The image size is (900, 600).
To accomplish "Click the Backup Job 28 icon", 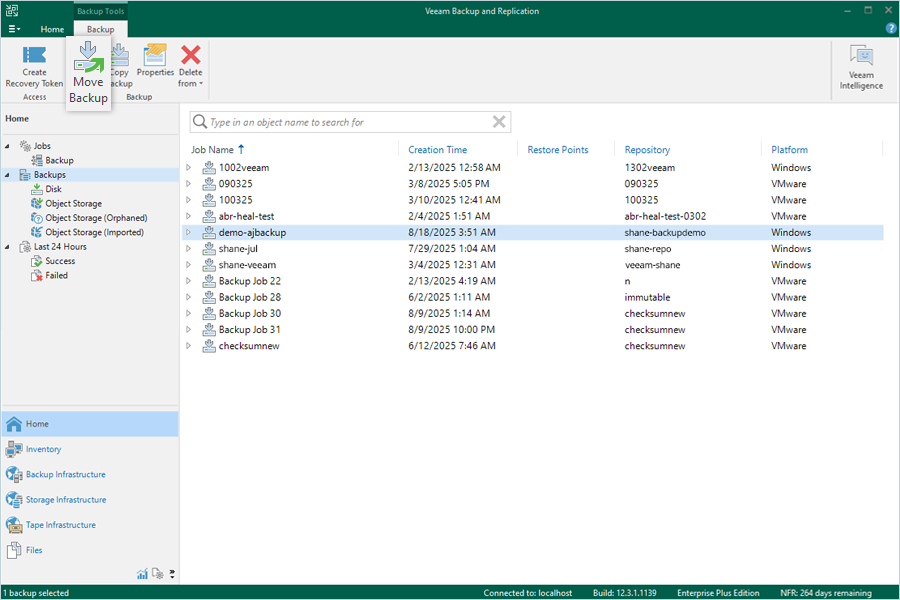I will pyautogui.click(x=209, y=297).
